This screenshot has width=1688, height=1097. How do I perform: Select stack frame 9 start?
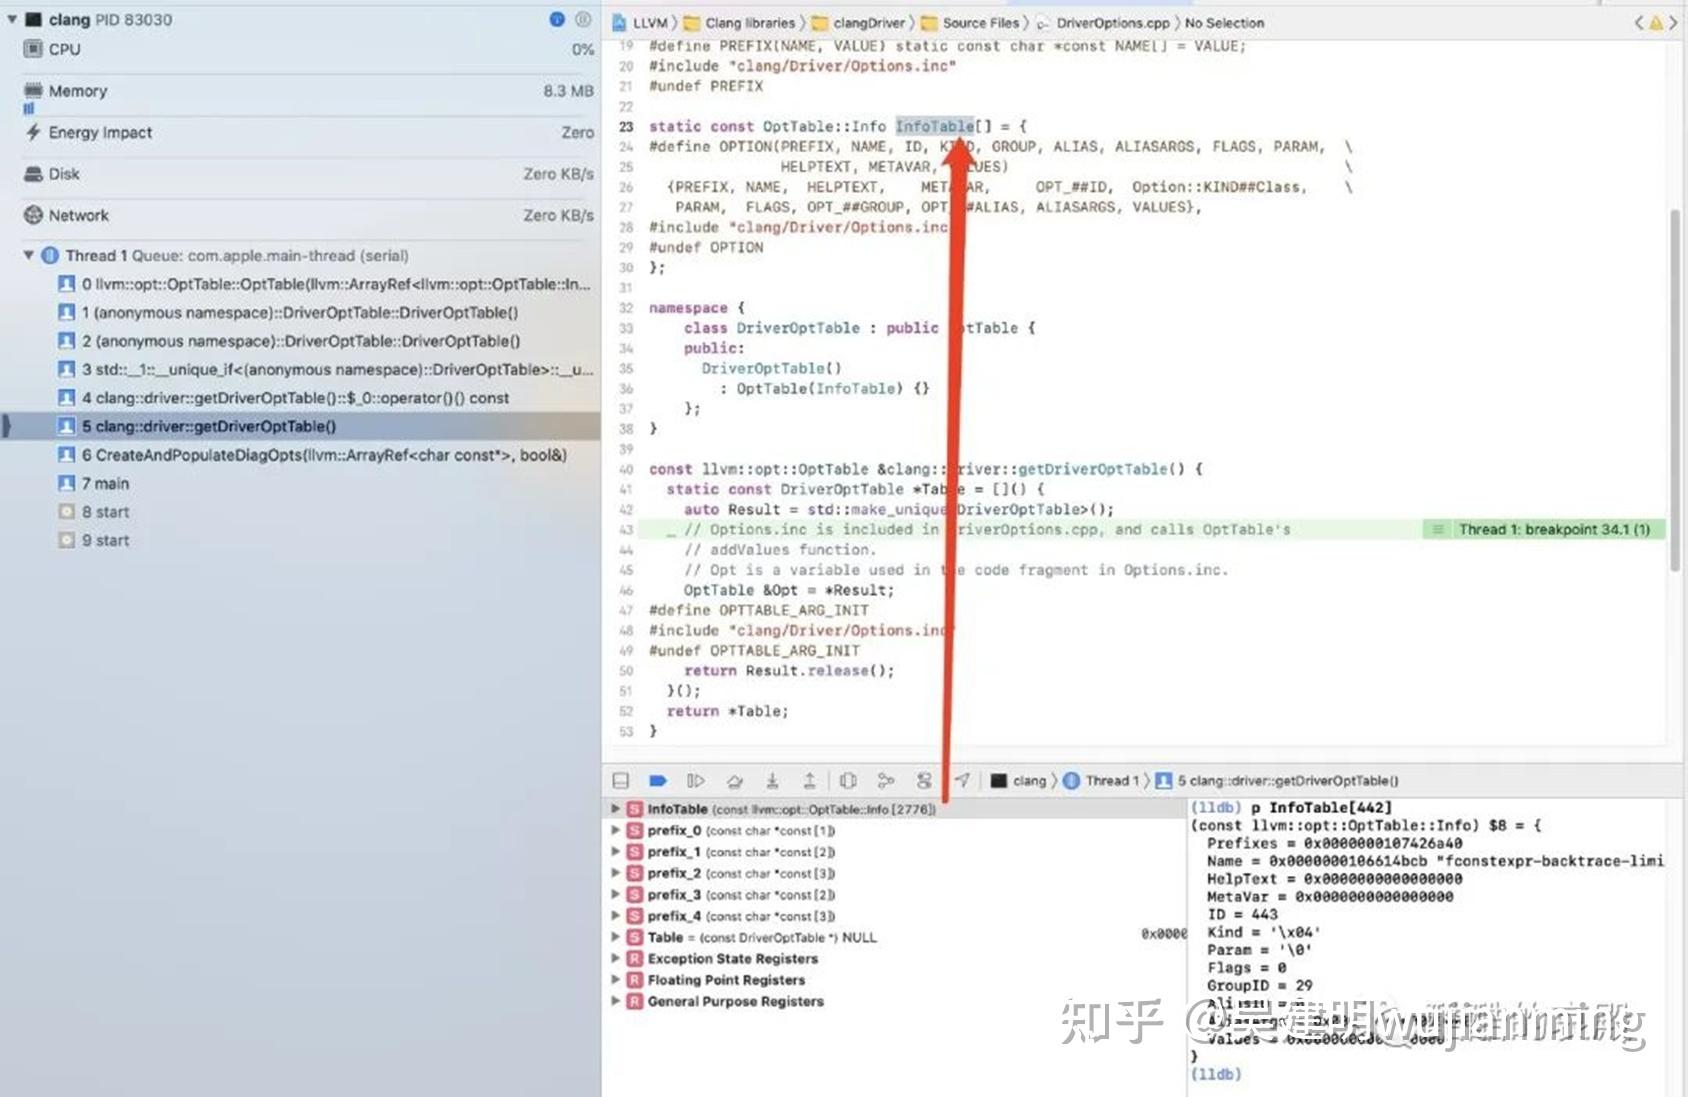[x=300, y=540]
